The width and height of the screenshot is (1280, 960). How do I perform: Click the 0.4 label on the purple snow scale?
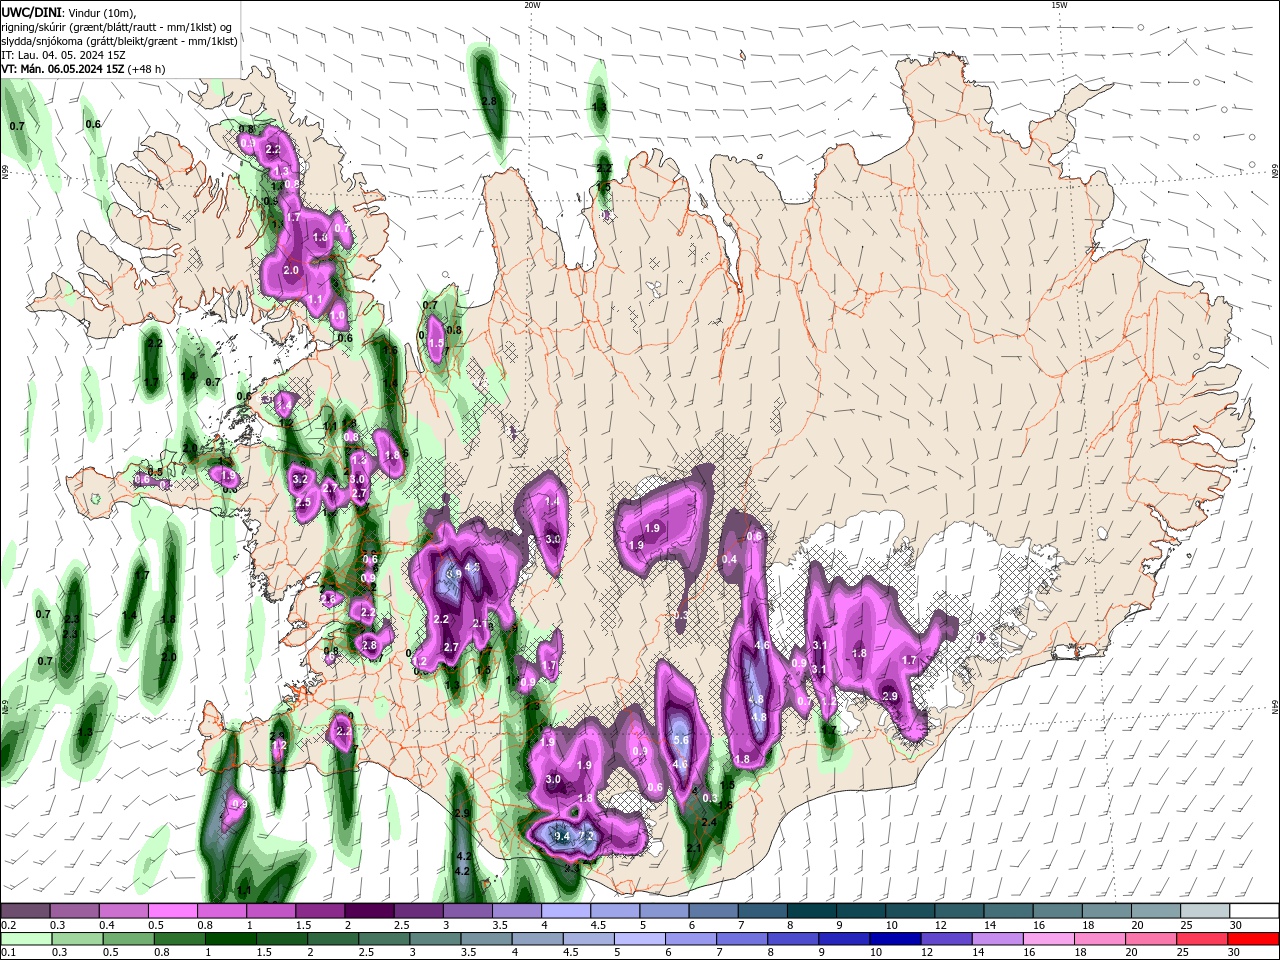(107, 926)
